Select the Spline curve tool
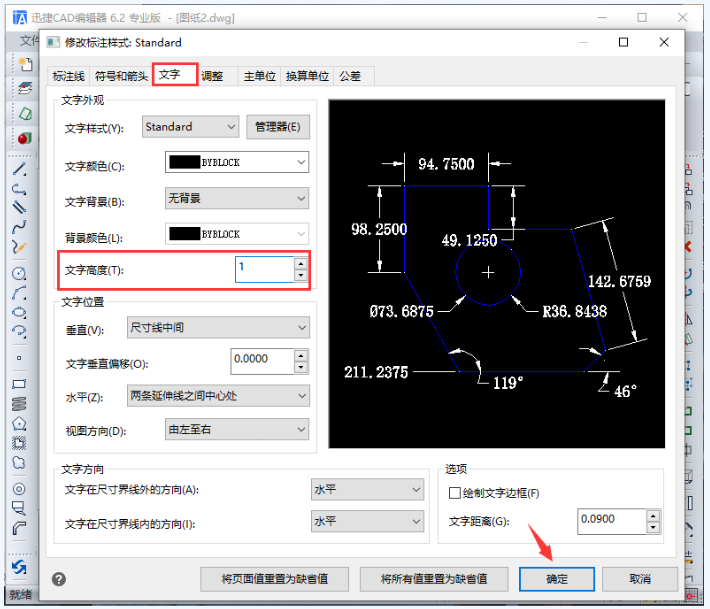Screen dimensions: 710x609 point(19,226)
